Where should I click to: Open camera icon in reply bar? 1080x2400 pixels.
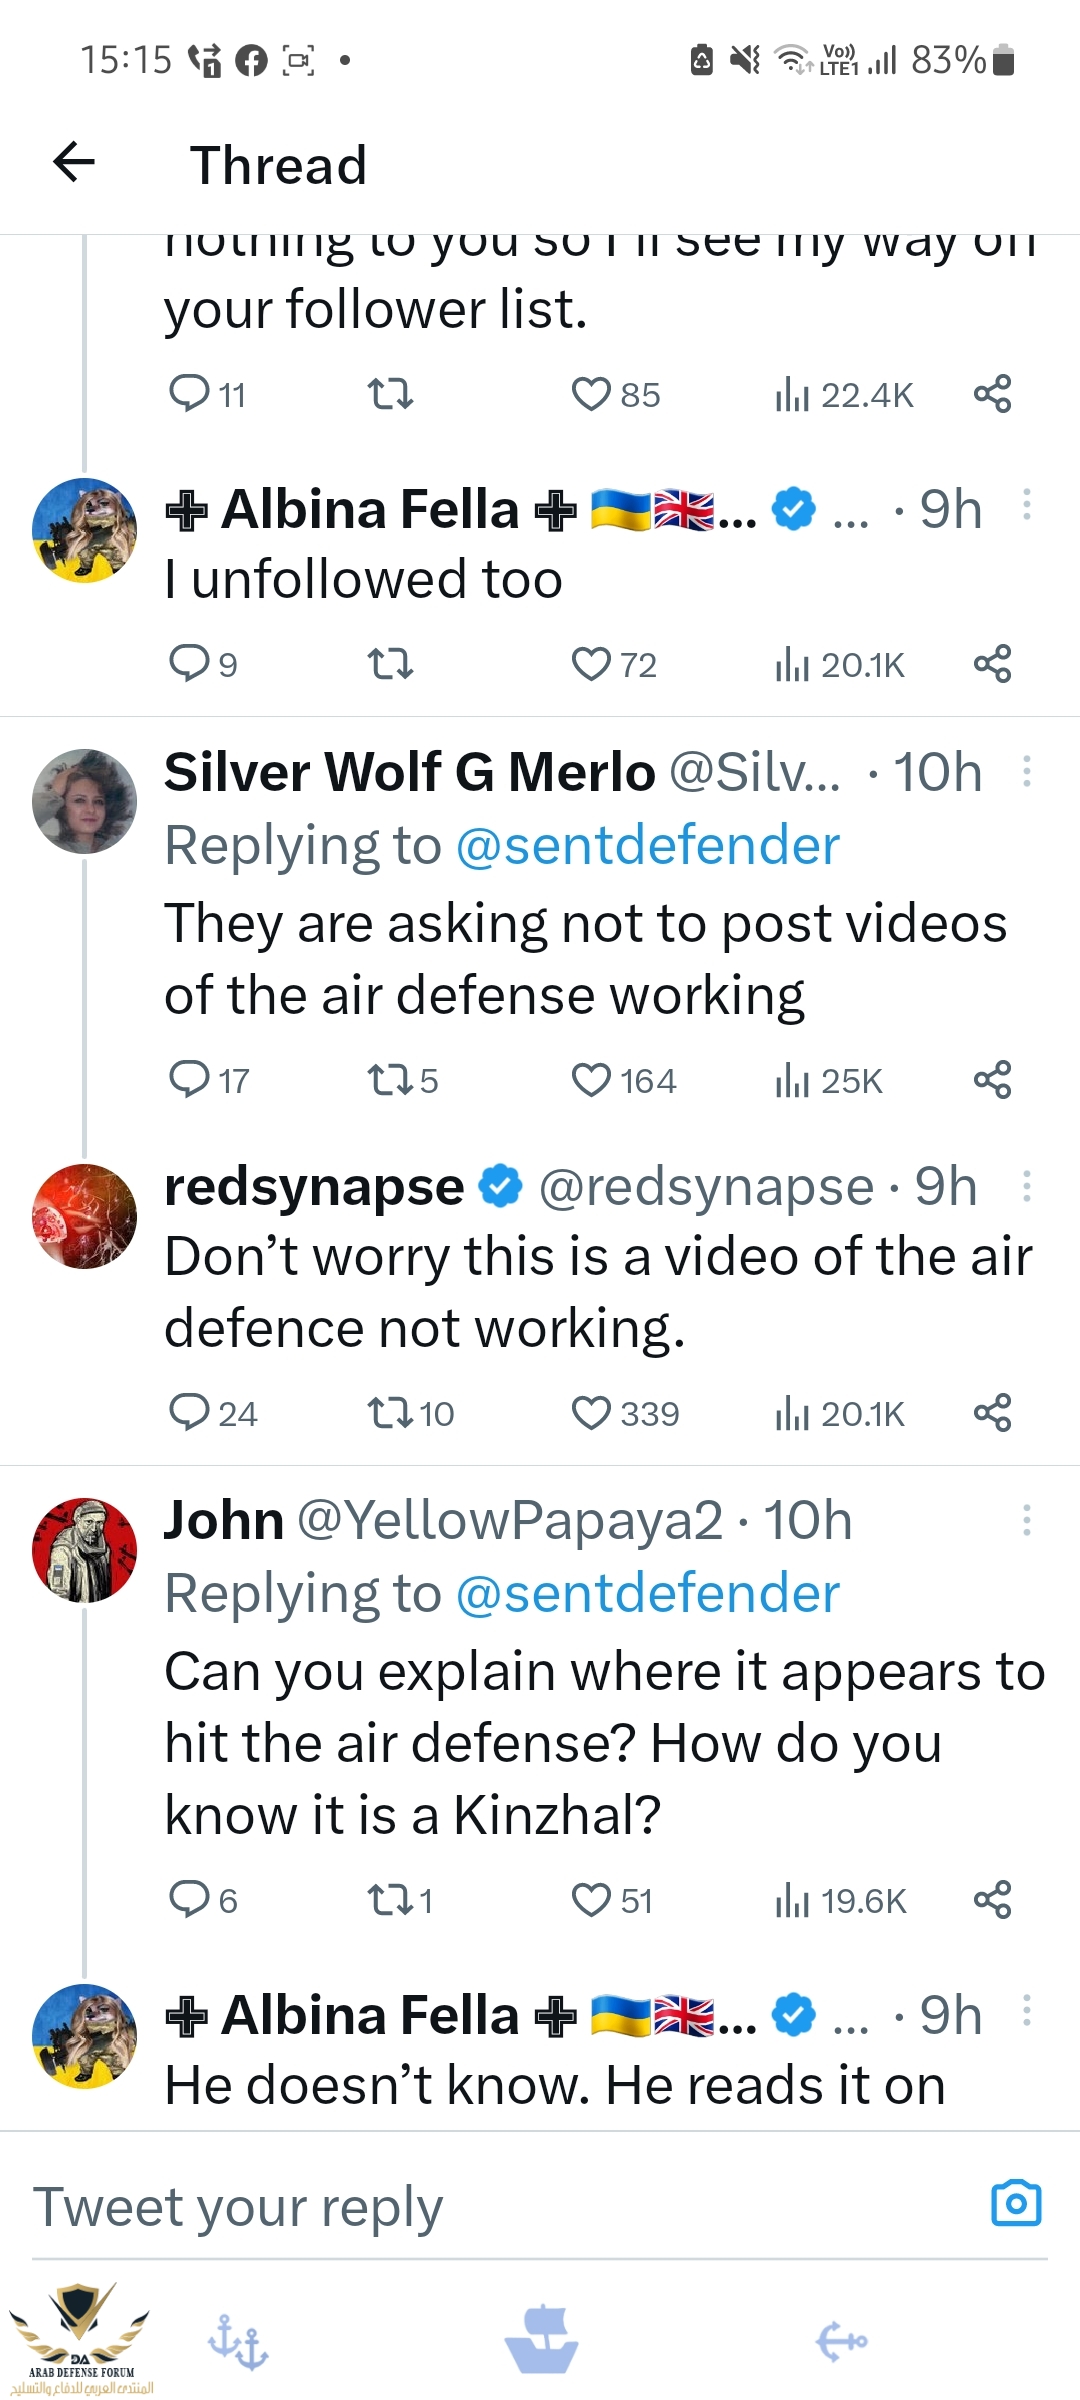point(1016,2203)
